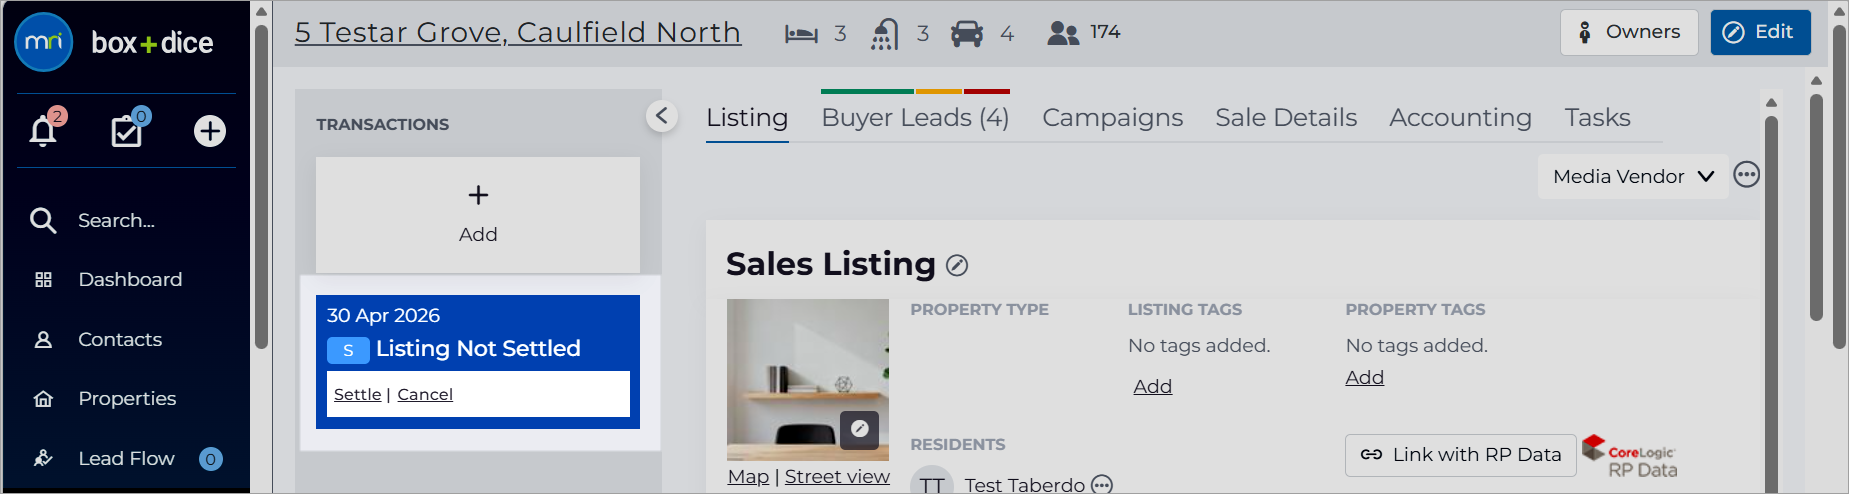Click the Edit button
The height and width of the screenshot is (494, 1849).
point(1760,32)
